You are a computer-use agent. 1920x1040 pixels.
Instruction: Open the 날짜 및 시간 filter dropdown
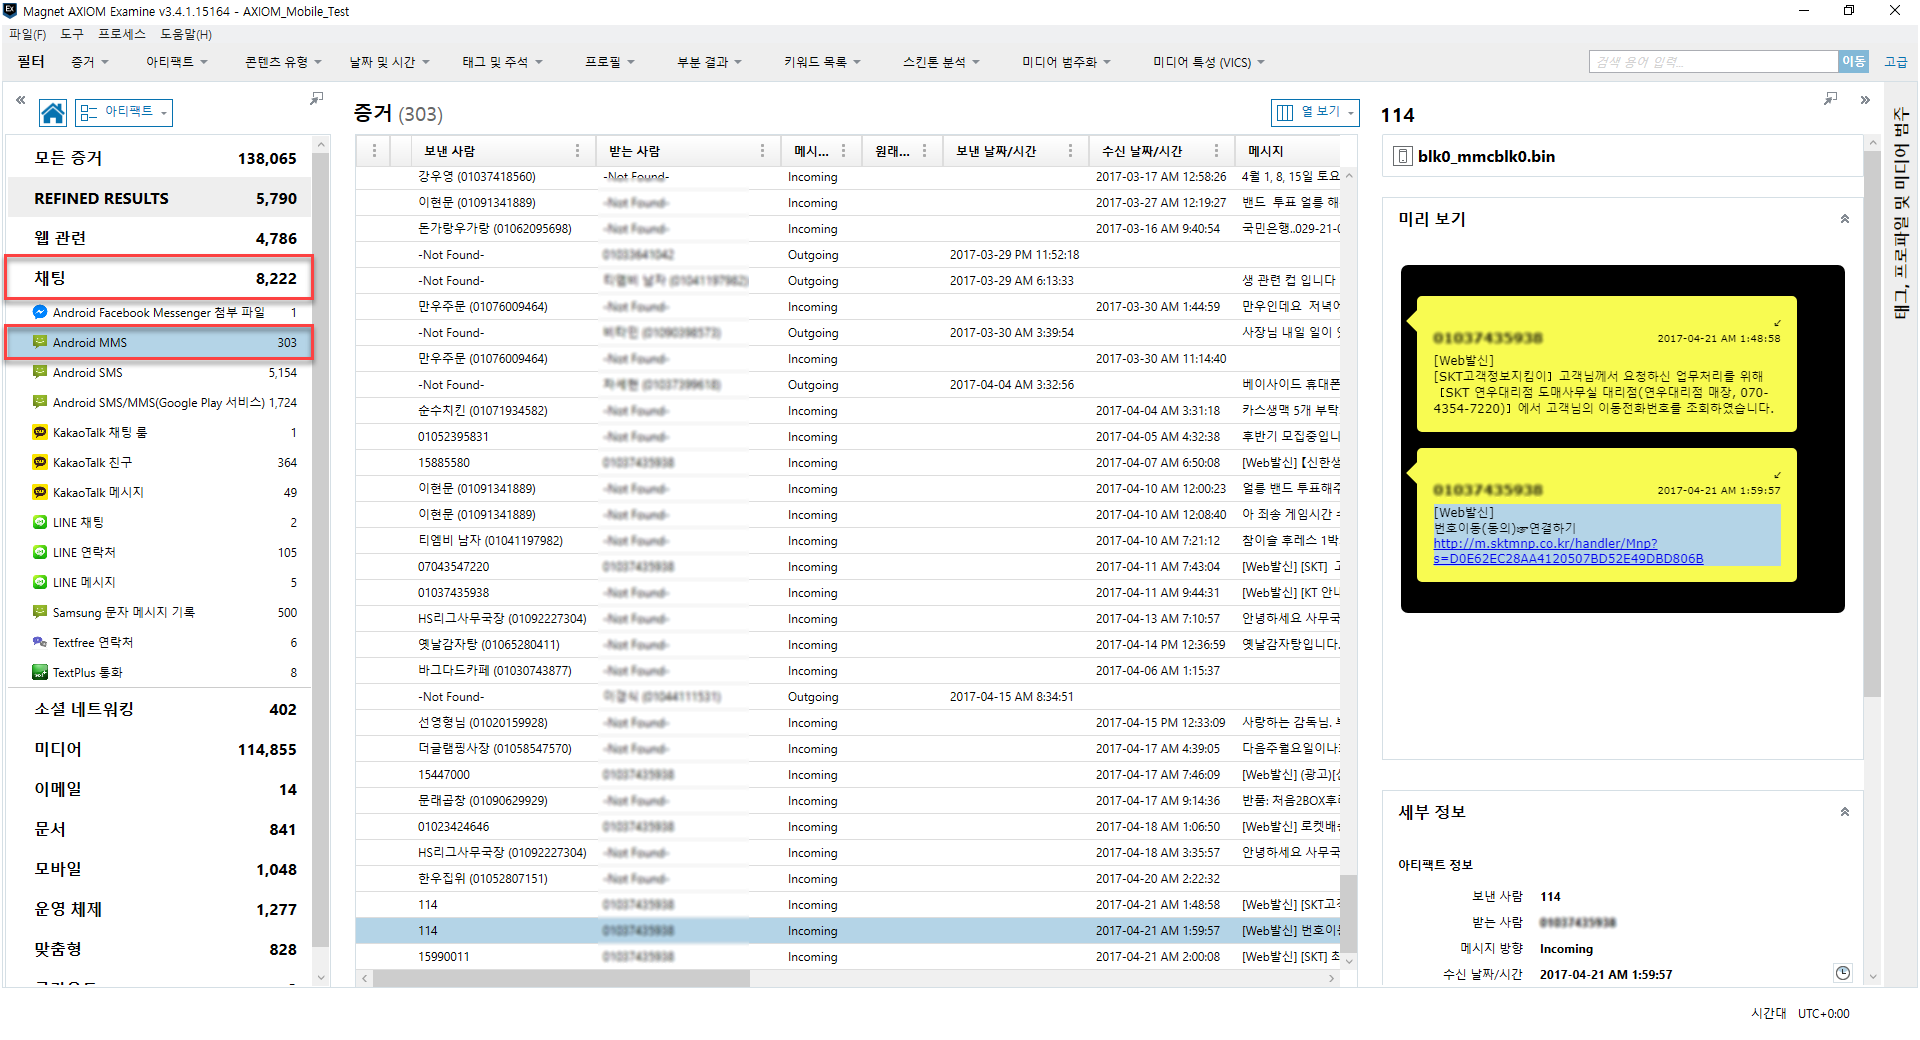389,62
